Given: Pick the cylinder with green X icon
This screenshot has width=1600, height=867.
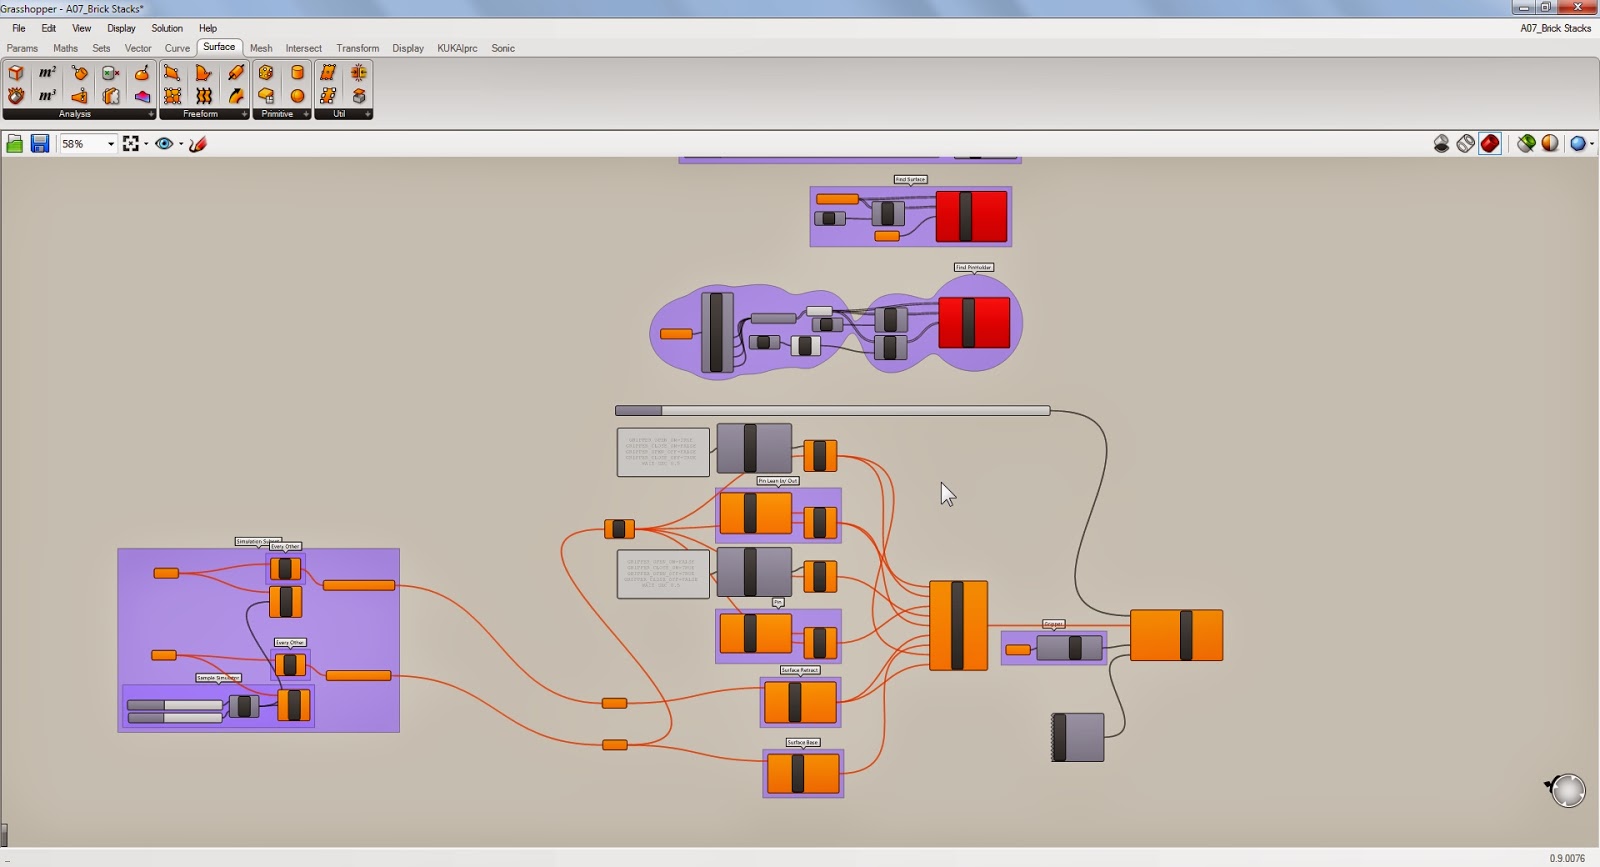Looking at the screenshot, I should click(x=111, y=73).
